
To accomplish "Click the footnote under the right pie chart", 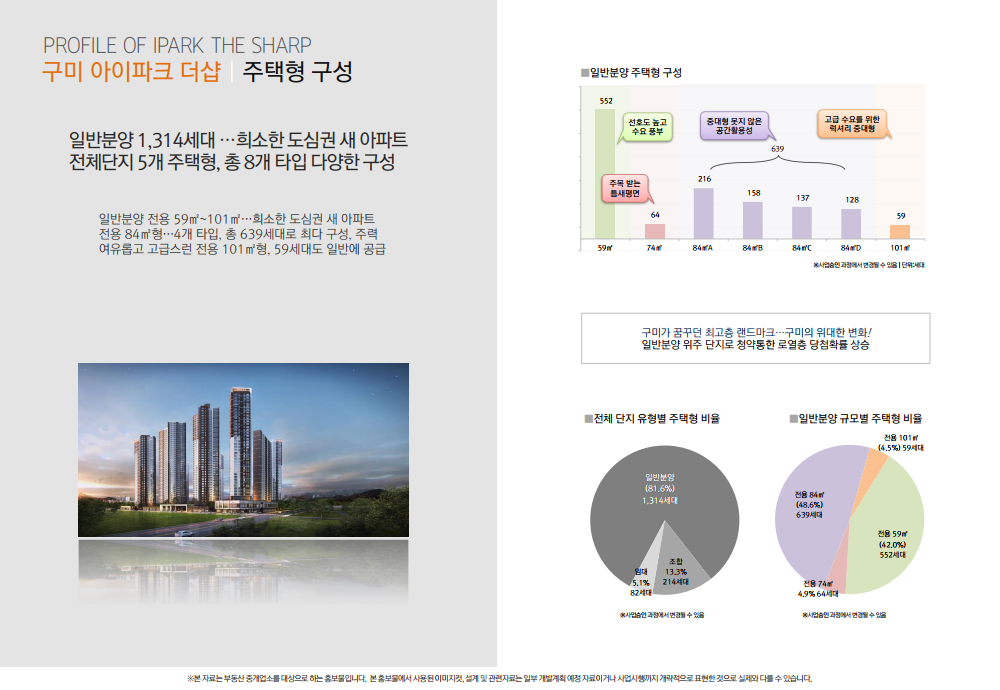I will [x=844, y=615].
